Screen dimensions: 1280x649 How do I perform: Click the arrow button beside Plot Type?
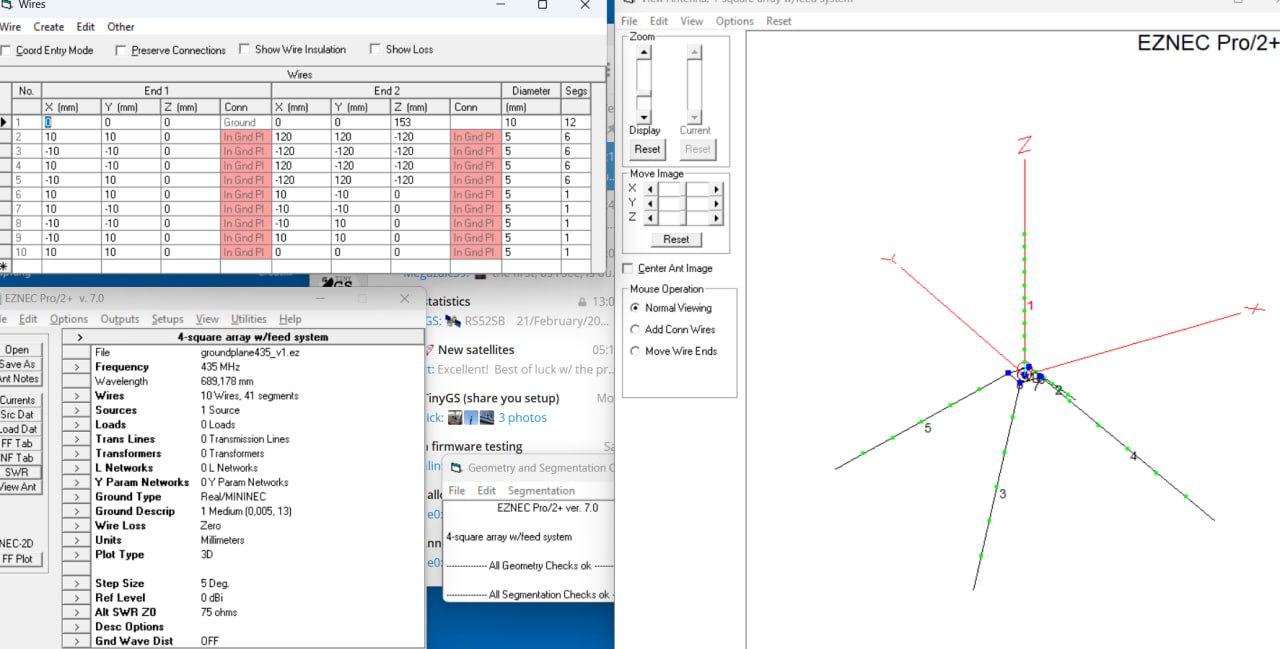coord(76,555)
